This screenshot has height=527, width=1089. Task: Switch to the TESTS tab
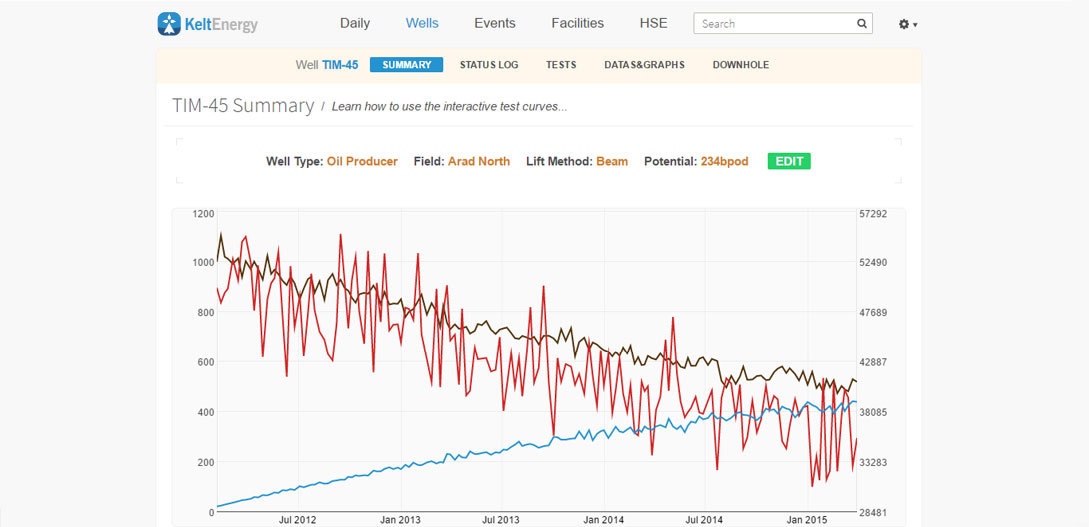pos(561,65)
